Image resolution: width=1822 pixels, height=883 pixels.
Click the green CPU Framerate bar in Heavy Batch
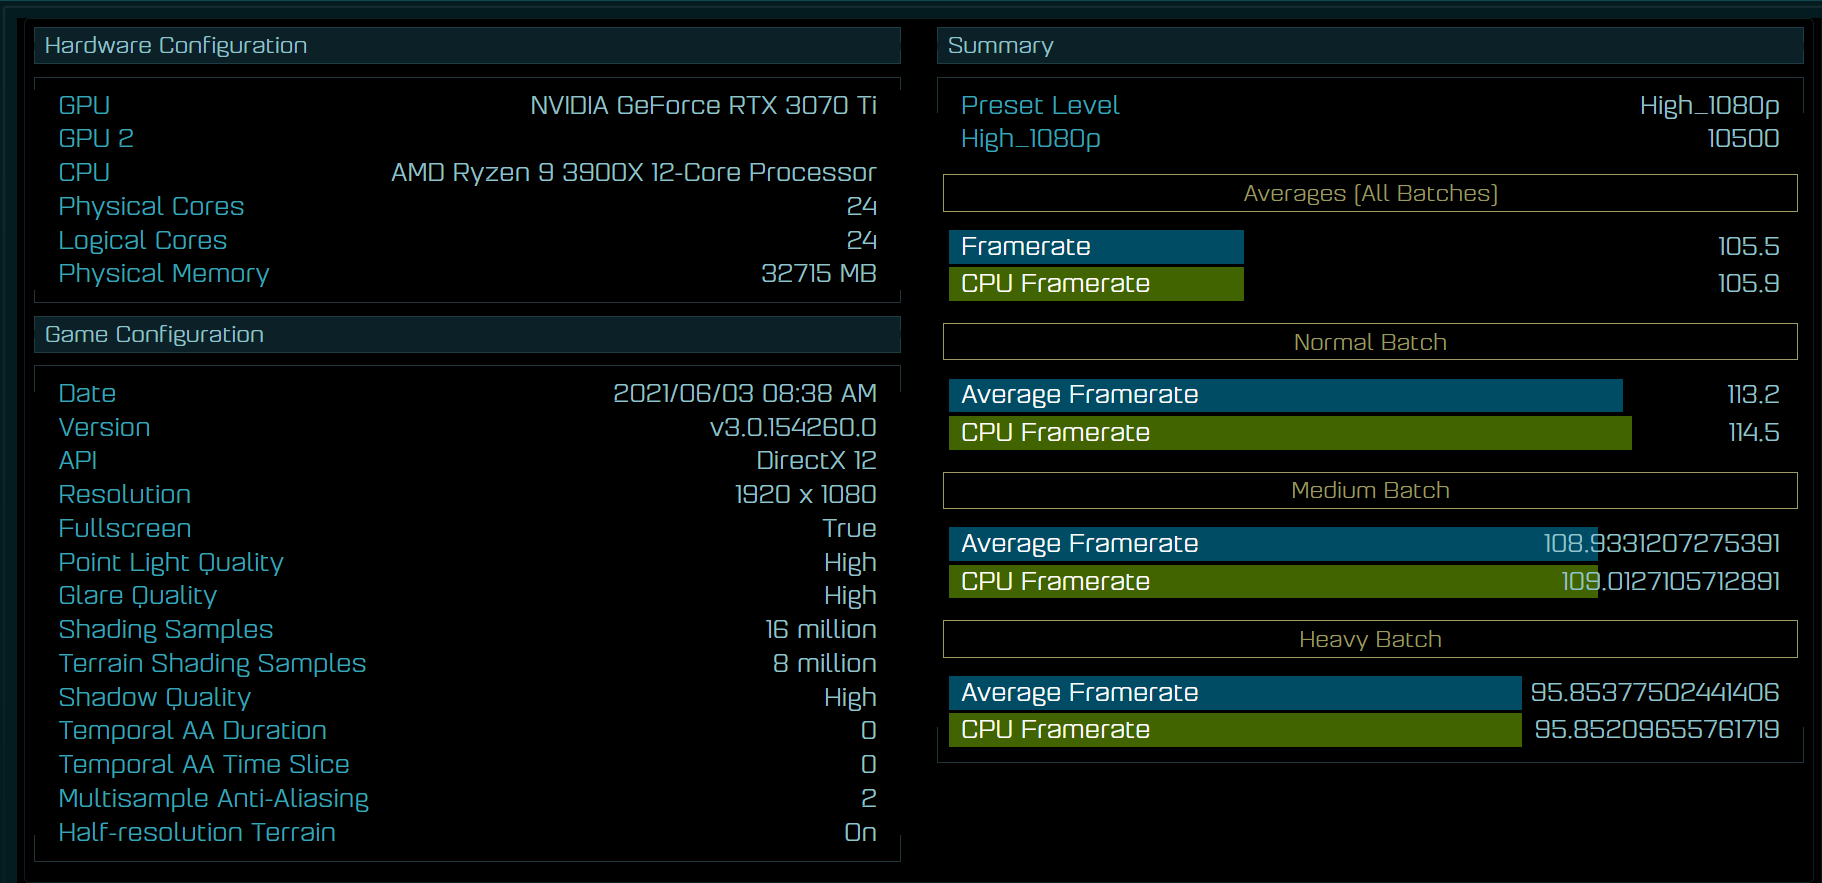[x=1234, y=730]
